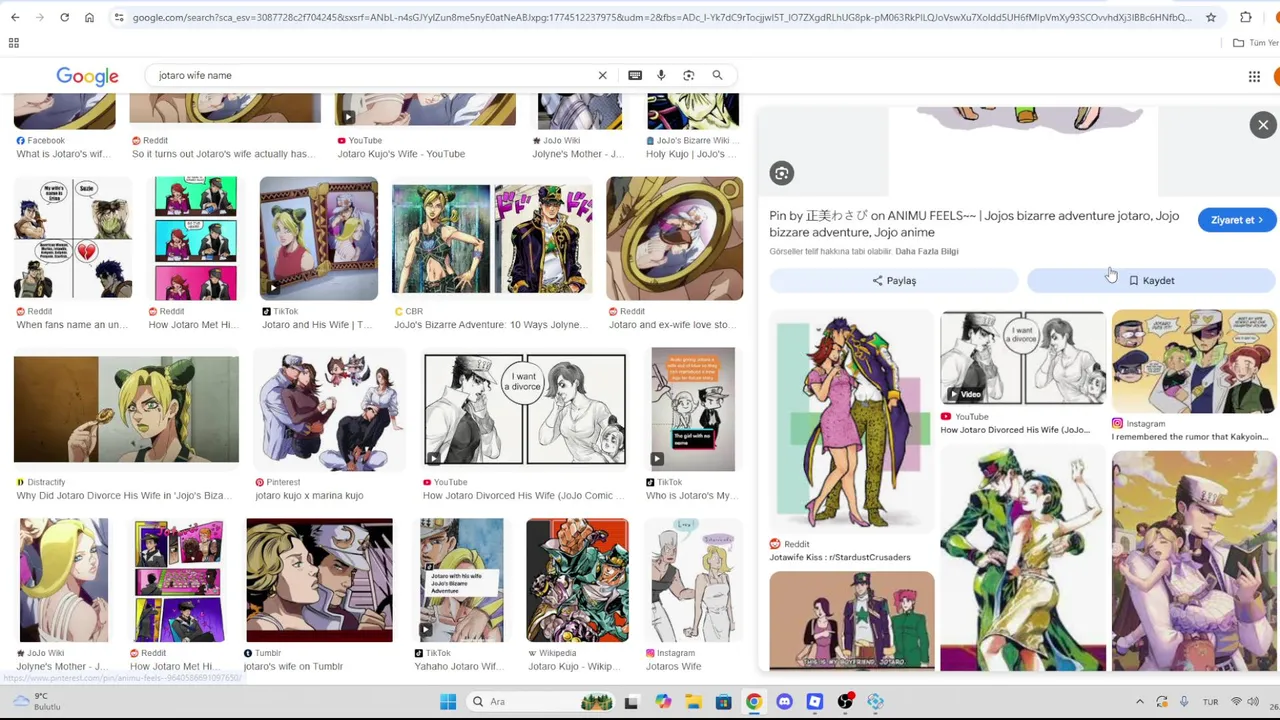Open the 'Who is Jotaro's My...' TikTok result
The height and width of the screenshot is (720, 1280).
pos(693,409)
